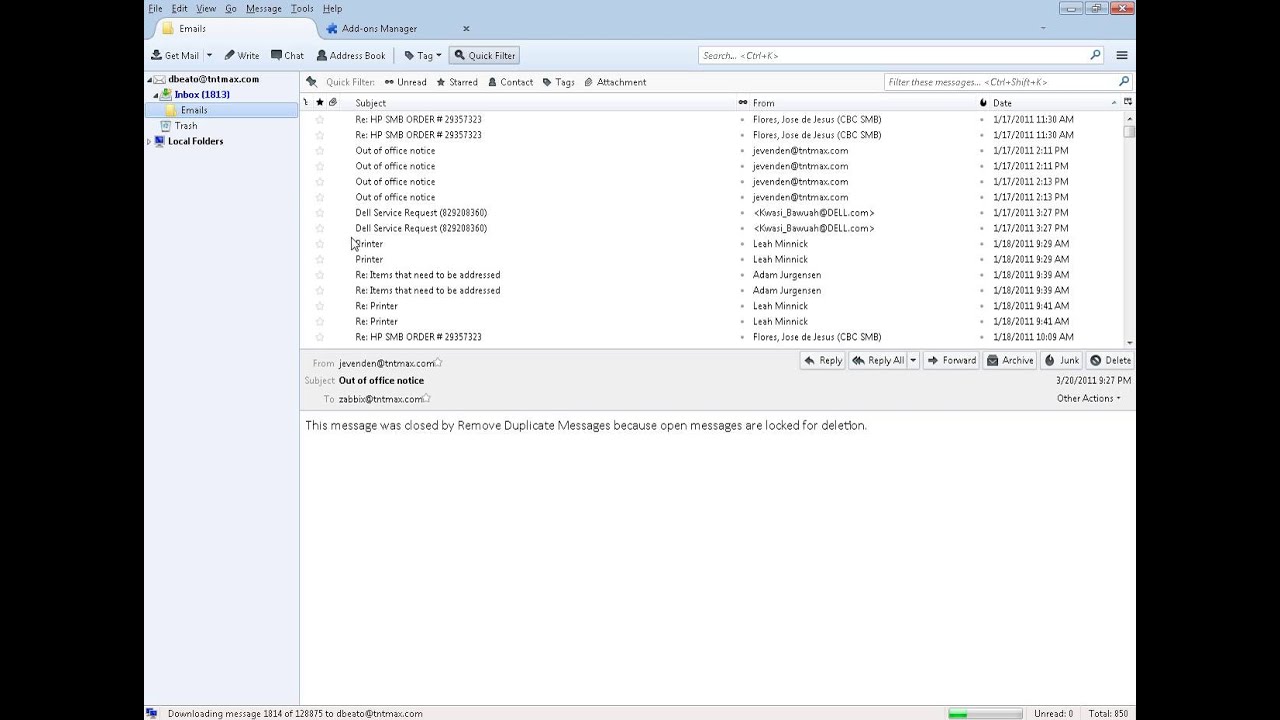Open the Go menu
Screen dimensions: 1280x720
231,8
